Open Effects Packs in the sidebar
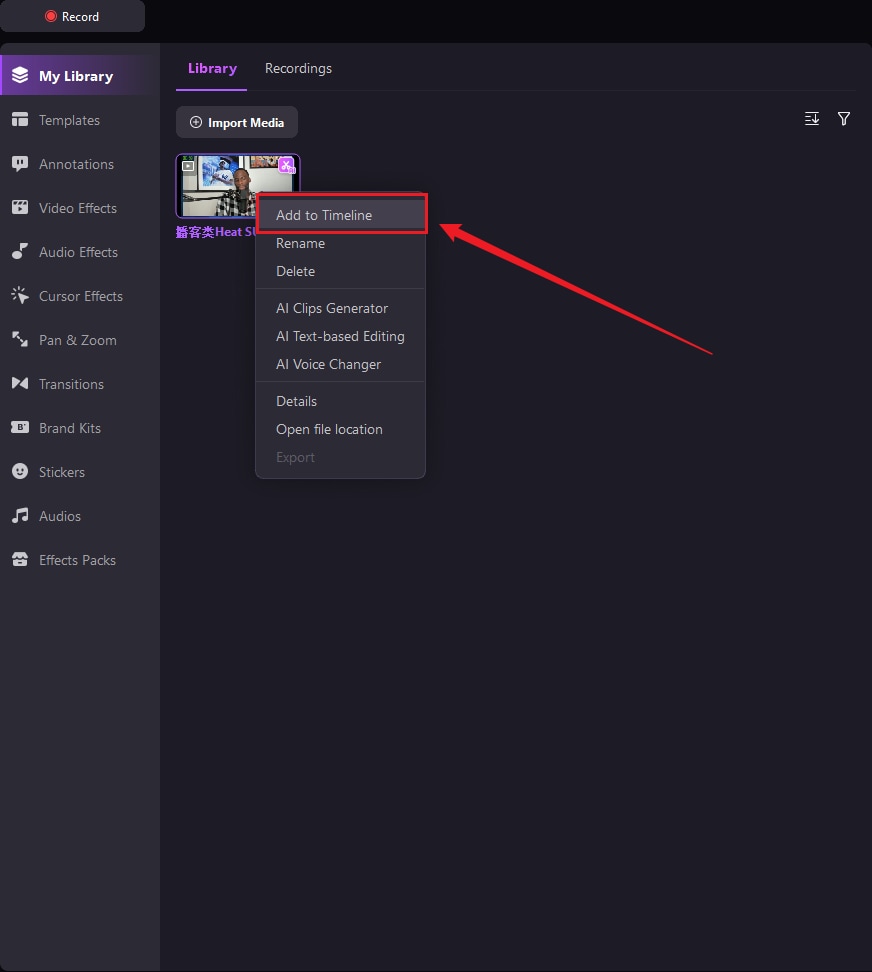Screen dimensions: 872x972 click(x=79, y=560)
